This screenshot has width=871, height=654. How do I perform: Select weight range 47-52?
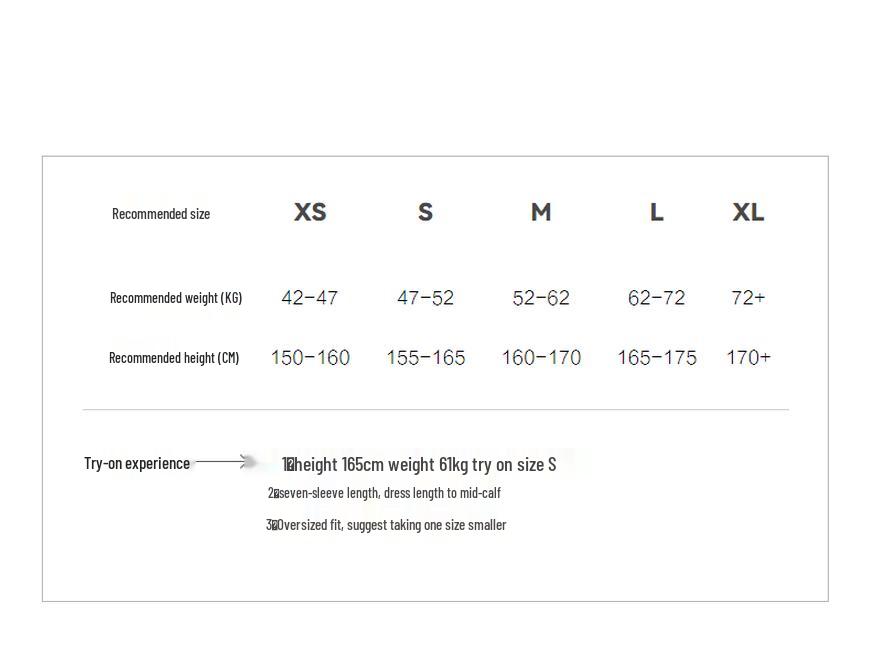(x=426, y=298)
